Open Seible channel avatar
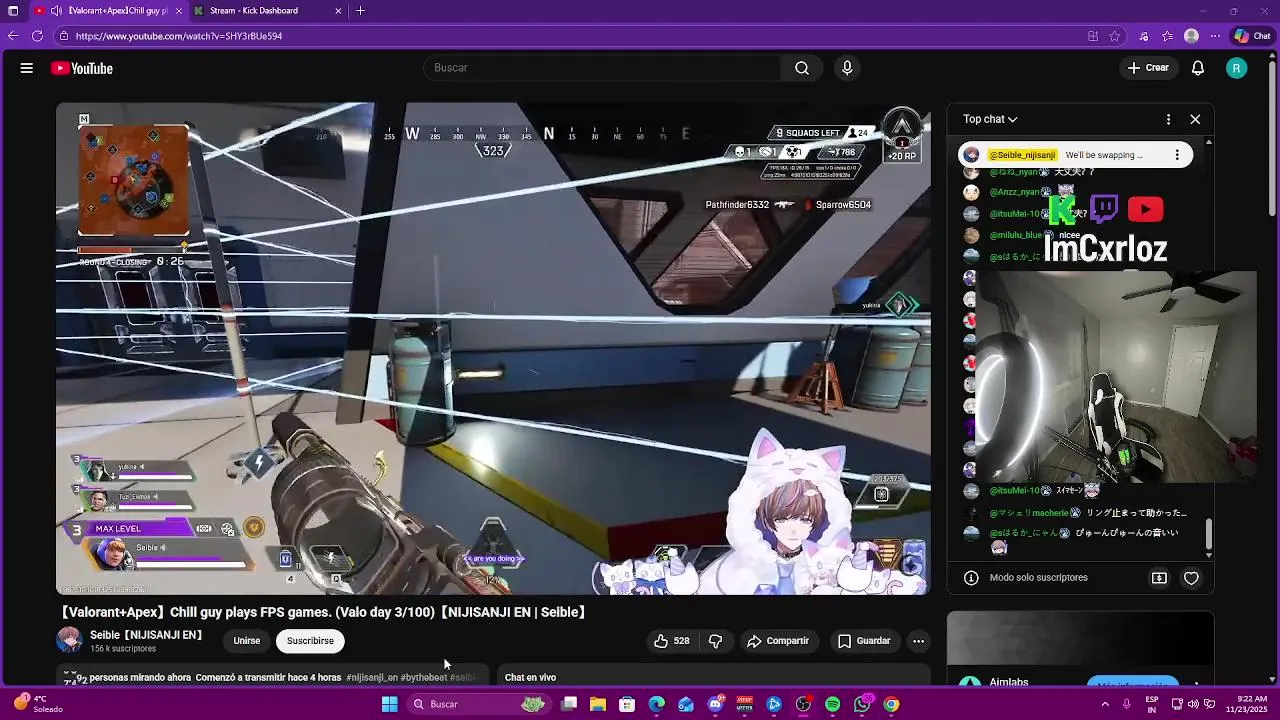Image resolution: width=1280 pixels, height=720 pixels. click(x=69, y=641)
